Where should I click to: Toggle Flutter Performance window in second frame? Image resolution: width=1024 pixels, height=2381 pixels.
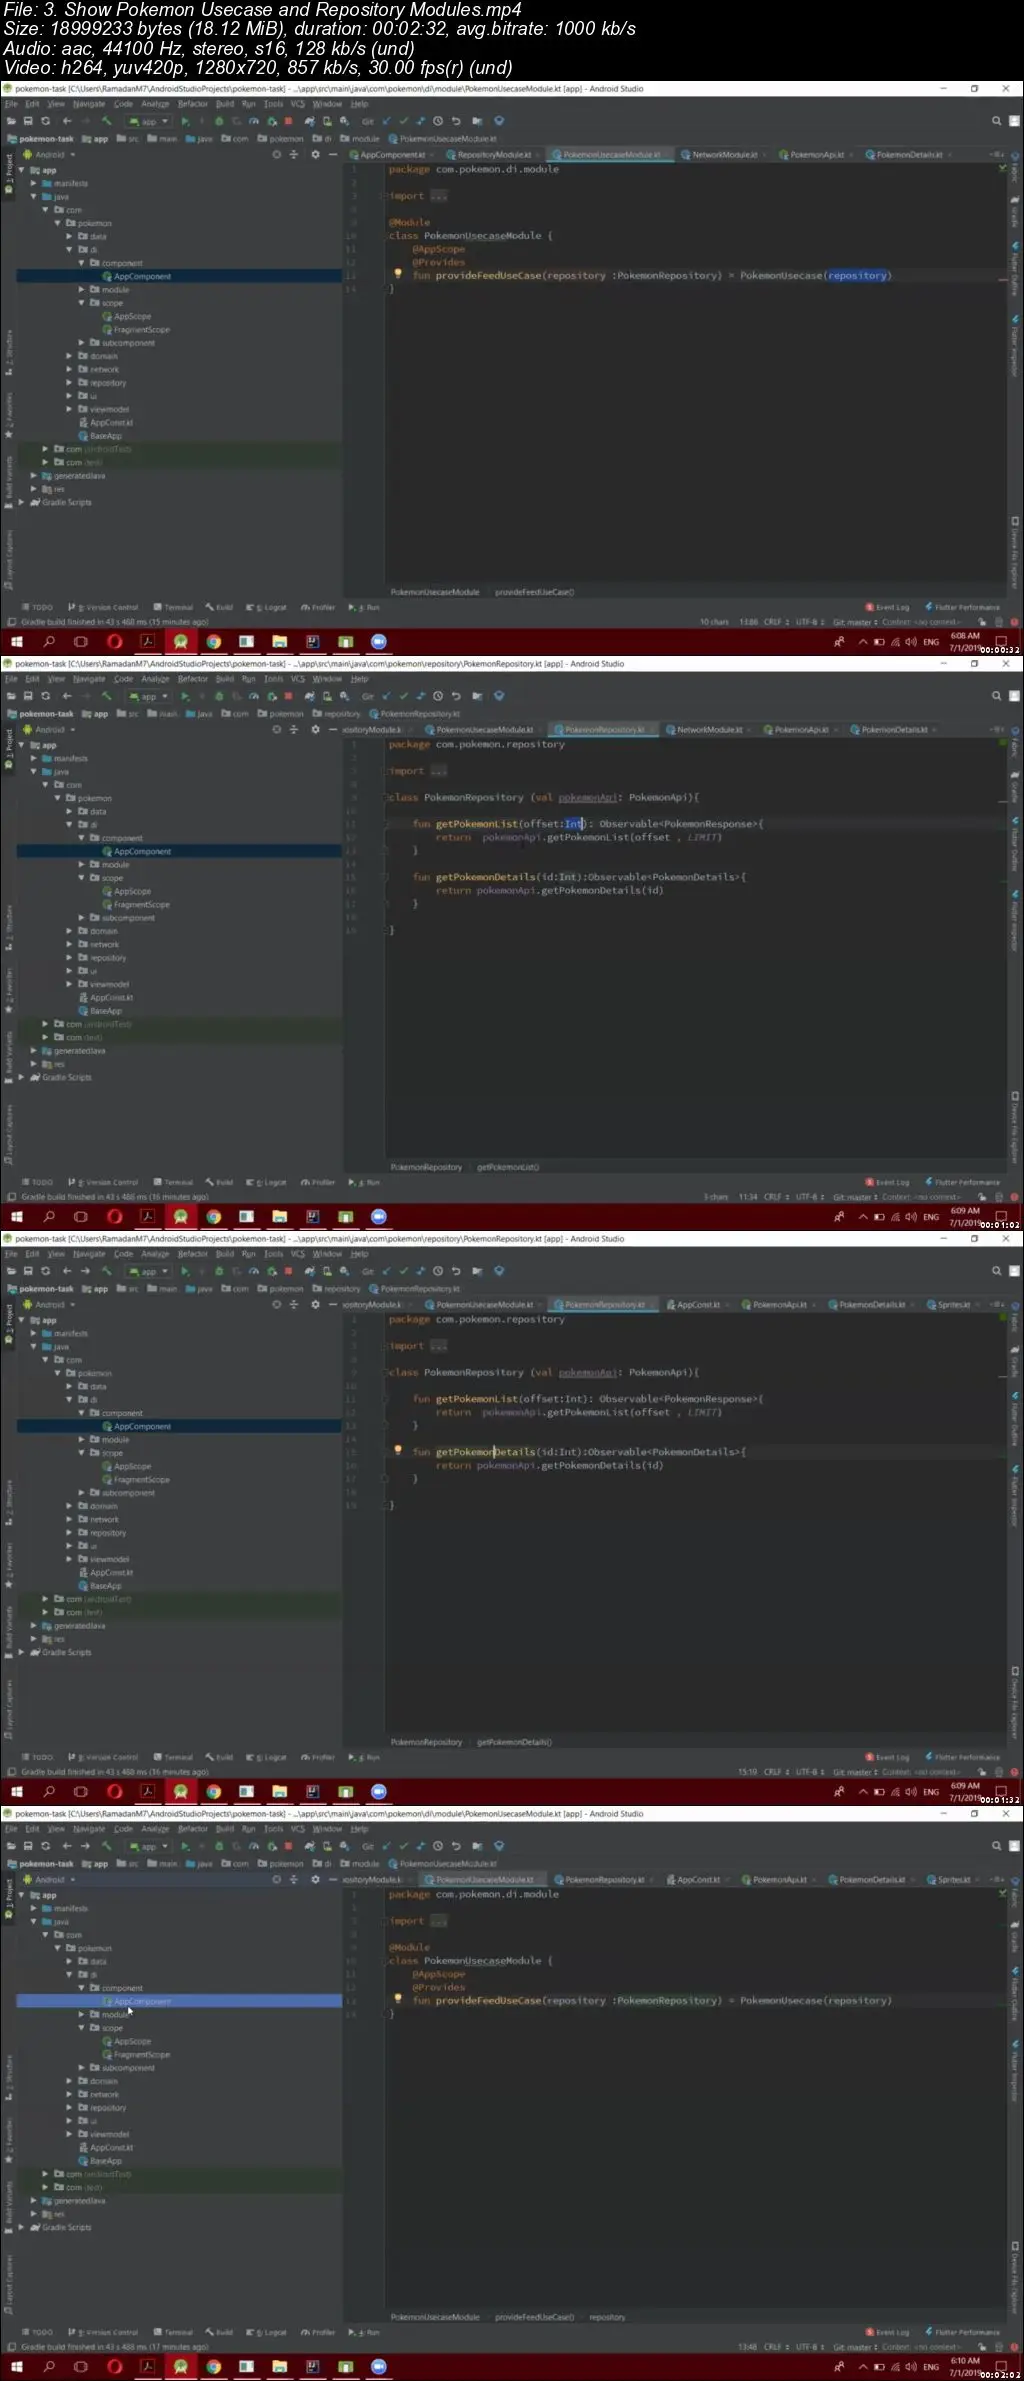[962, 1182]
